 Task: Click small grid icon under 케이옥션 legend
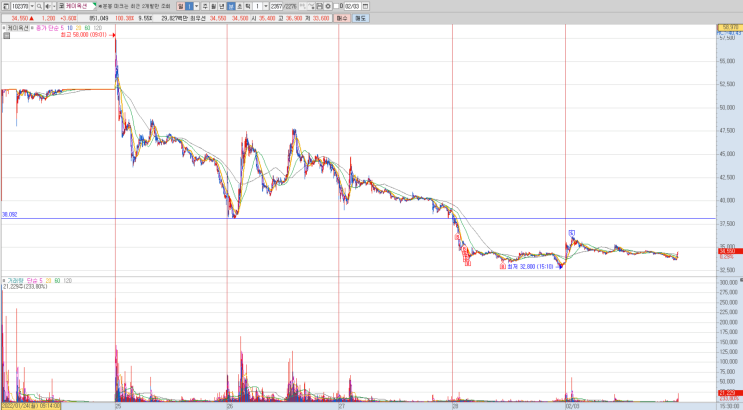[x=6, y=36]
